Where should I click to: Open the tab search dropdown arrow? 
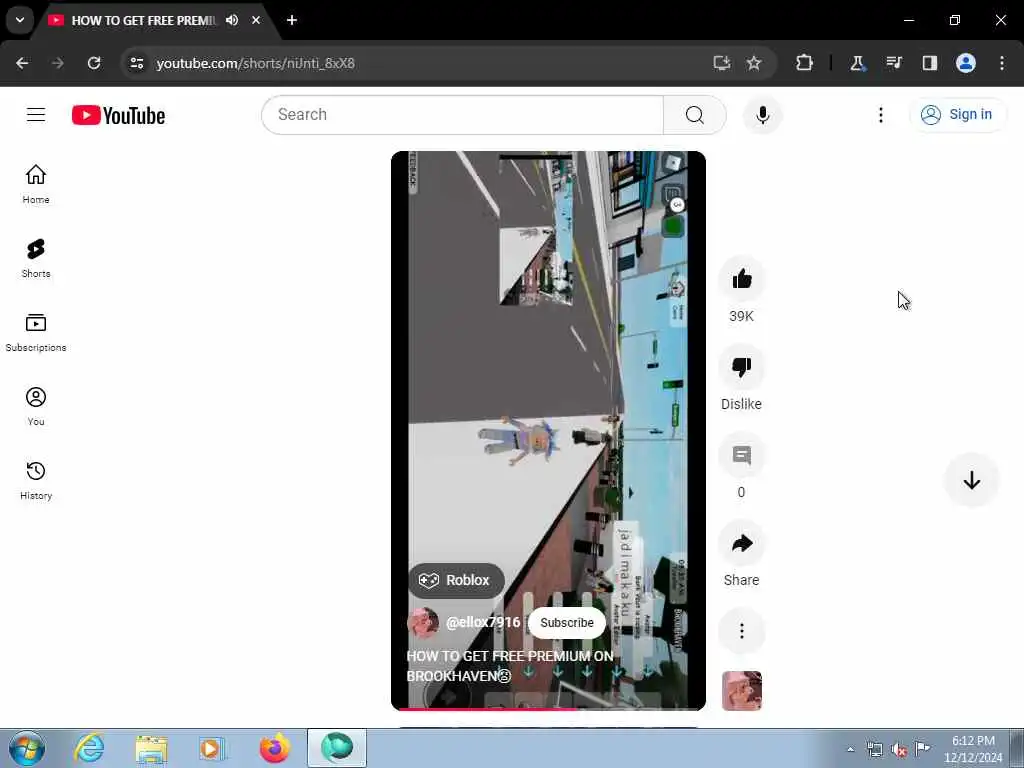click(20, 20)
